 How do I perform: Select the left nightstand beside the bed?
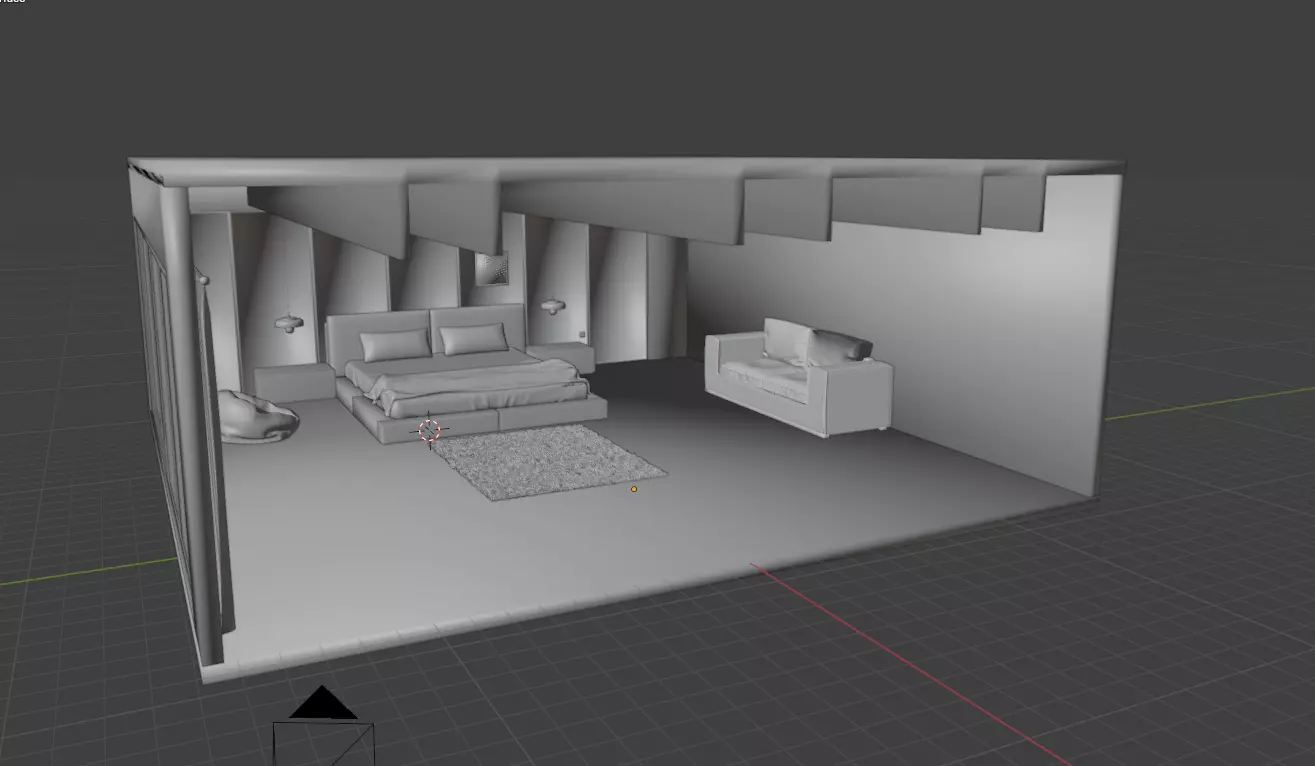[293, 383]
